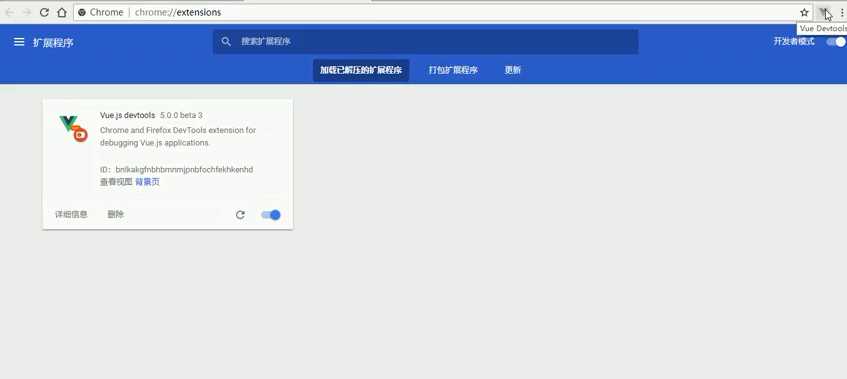
Task: Click the 更新 update button
Action: pyautogui.click(x=513, y=70)
